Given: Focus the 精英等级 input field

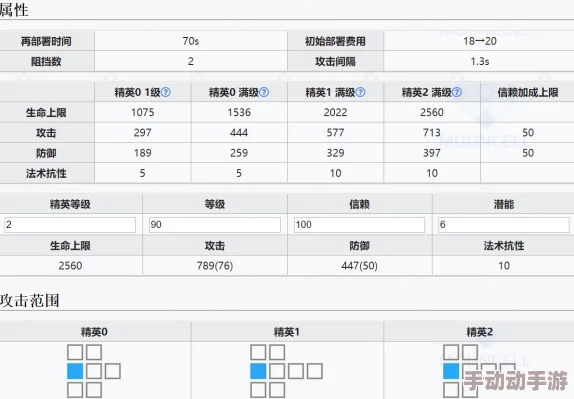Looking at the screenshot, I should pos(70,225).
